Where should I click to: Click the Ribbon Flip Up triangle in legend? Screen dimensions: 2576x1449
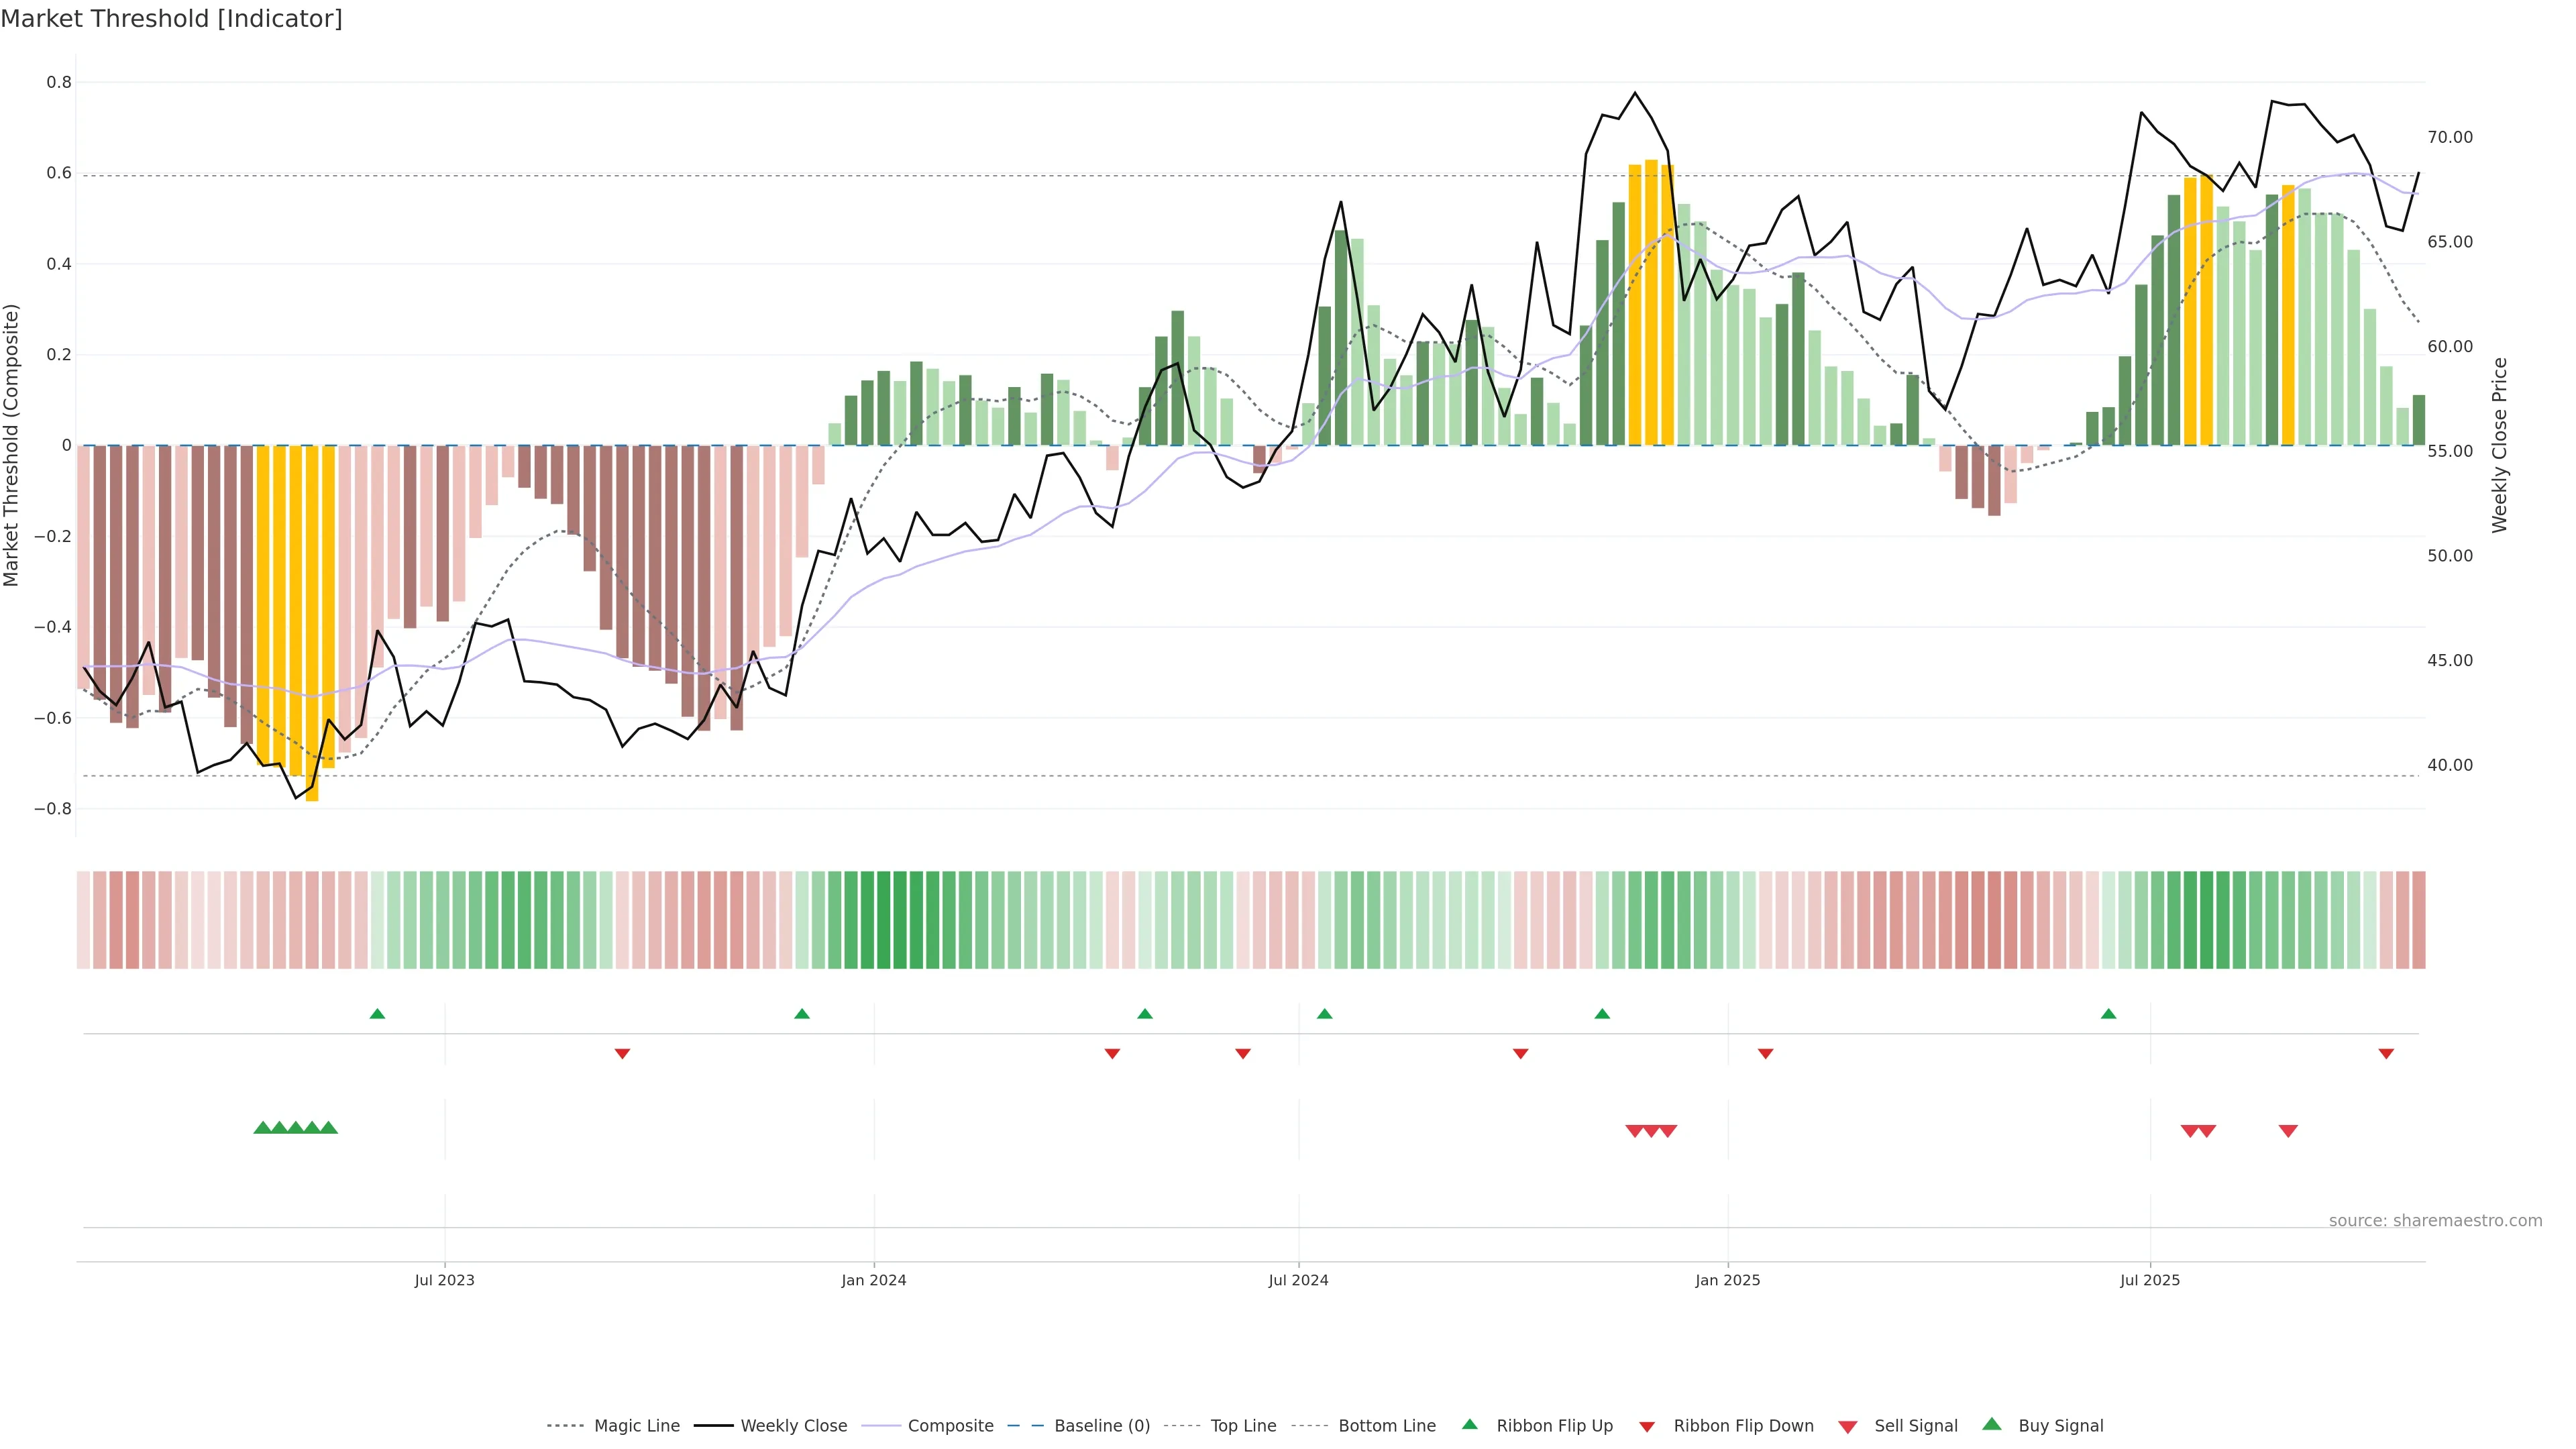click(1469, 1424)
